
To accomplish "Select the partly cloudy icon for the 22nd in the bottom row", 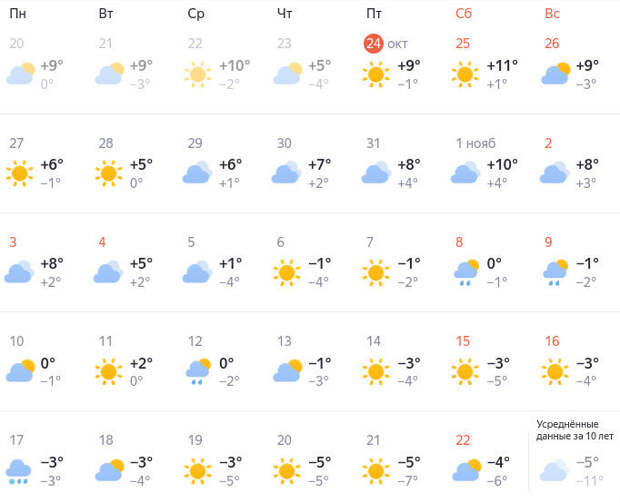I will (465, 470).
